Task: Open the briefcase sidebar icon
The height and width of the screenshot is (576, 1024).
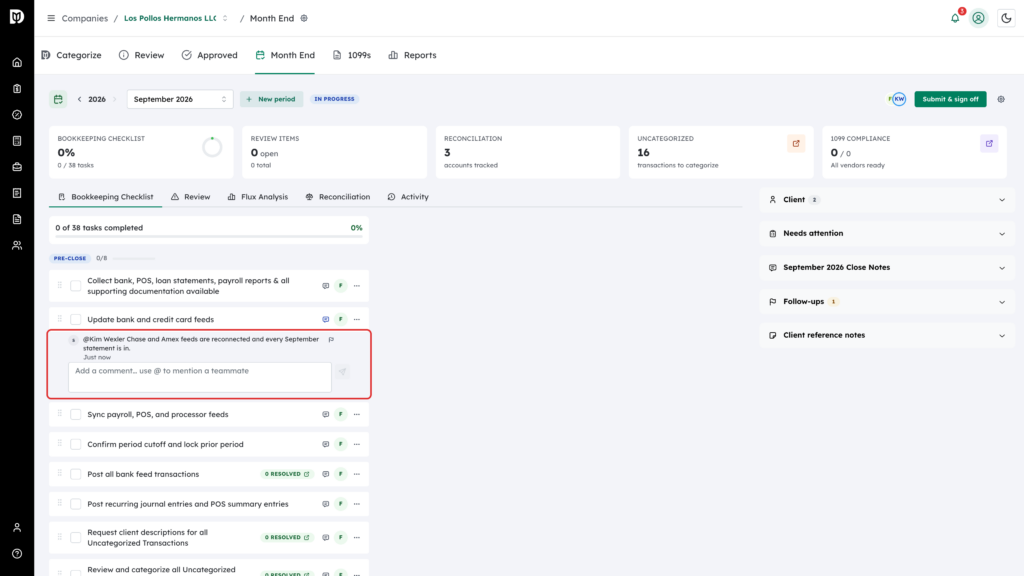Action: [17, 167]
